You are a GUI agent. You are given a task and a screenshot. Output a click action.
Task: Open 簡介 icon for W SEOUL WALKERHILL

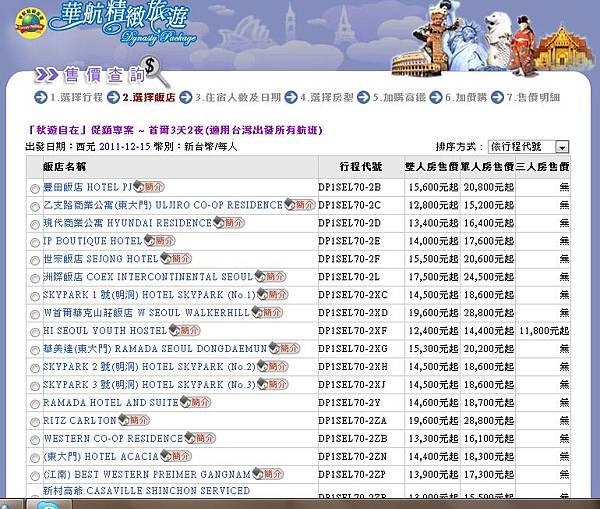(x=267, y=312)
